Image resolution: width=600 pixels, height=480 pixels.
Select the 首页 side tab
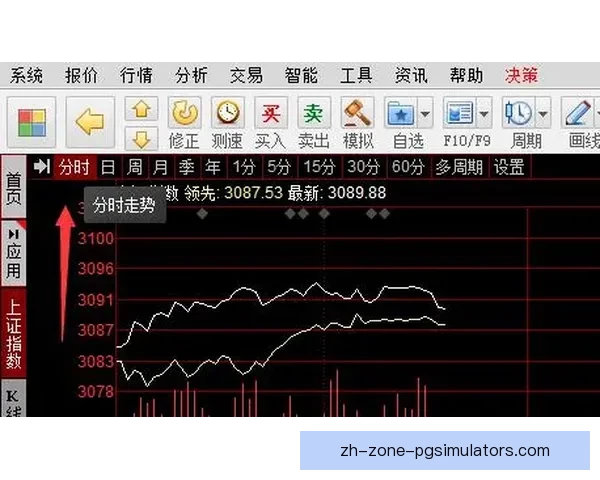[14, 188]
